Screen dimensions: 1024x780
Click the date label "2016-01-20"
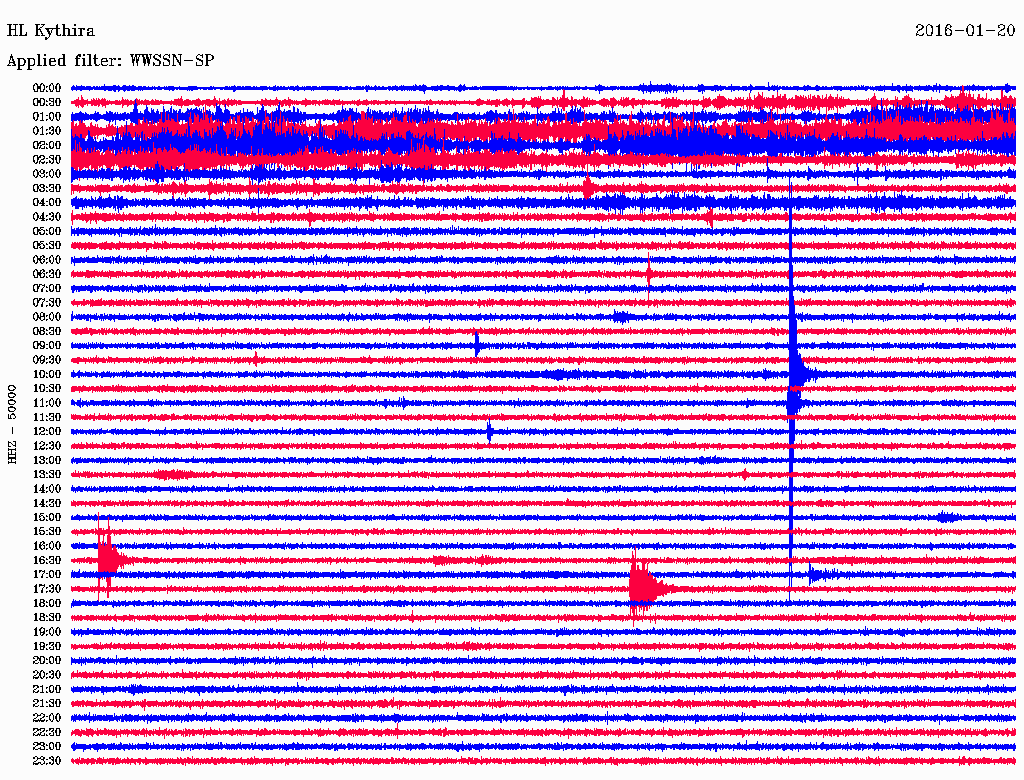click(965, 31)
